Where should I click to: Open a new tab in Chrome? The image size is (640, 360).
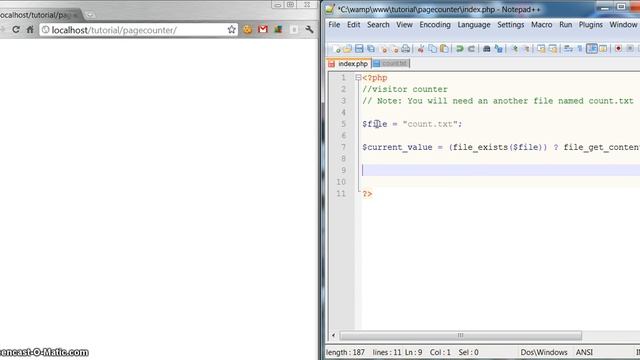click(x=90, y=15)
